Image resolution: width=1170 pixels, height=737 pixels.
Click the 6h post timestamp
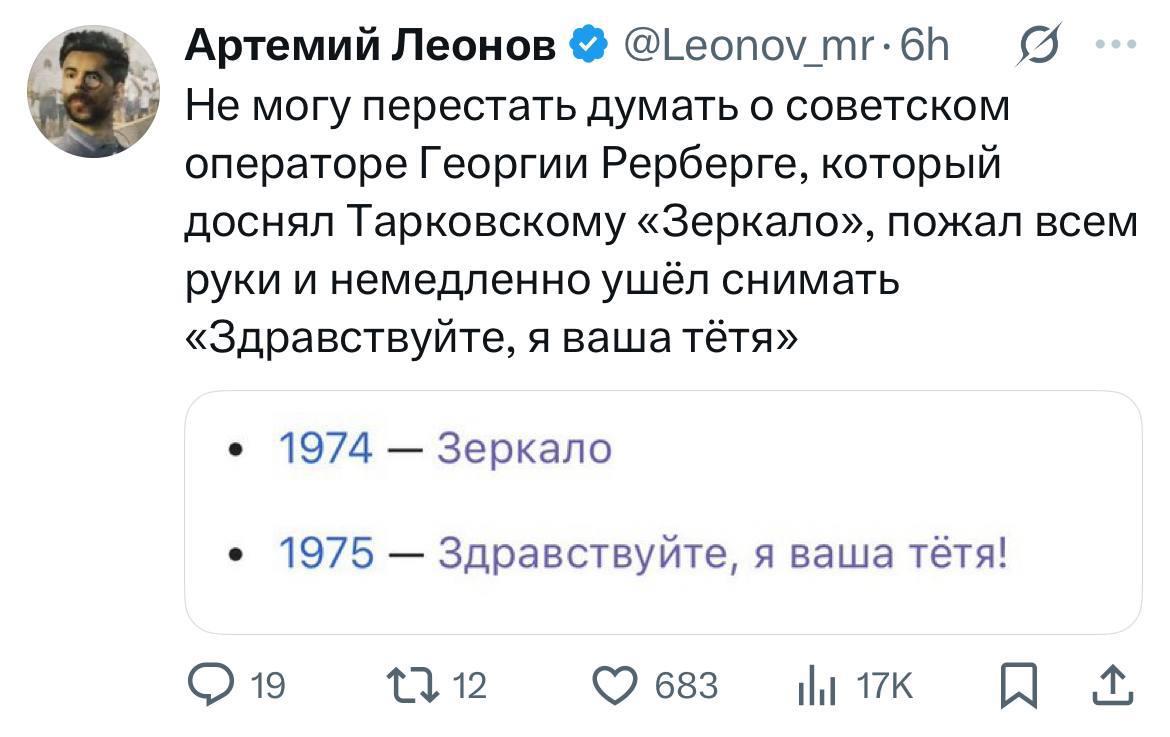pyautogui.click(x=926, y=44)
